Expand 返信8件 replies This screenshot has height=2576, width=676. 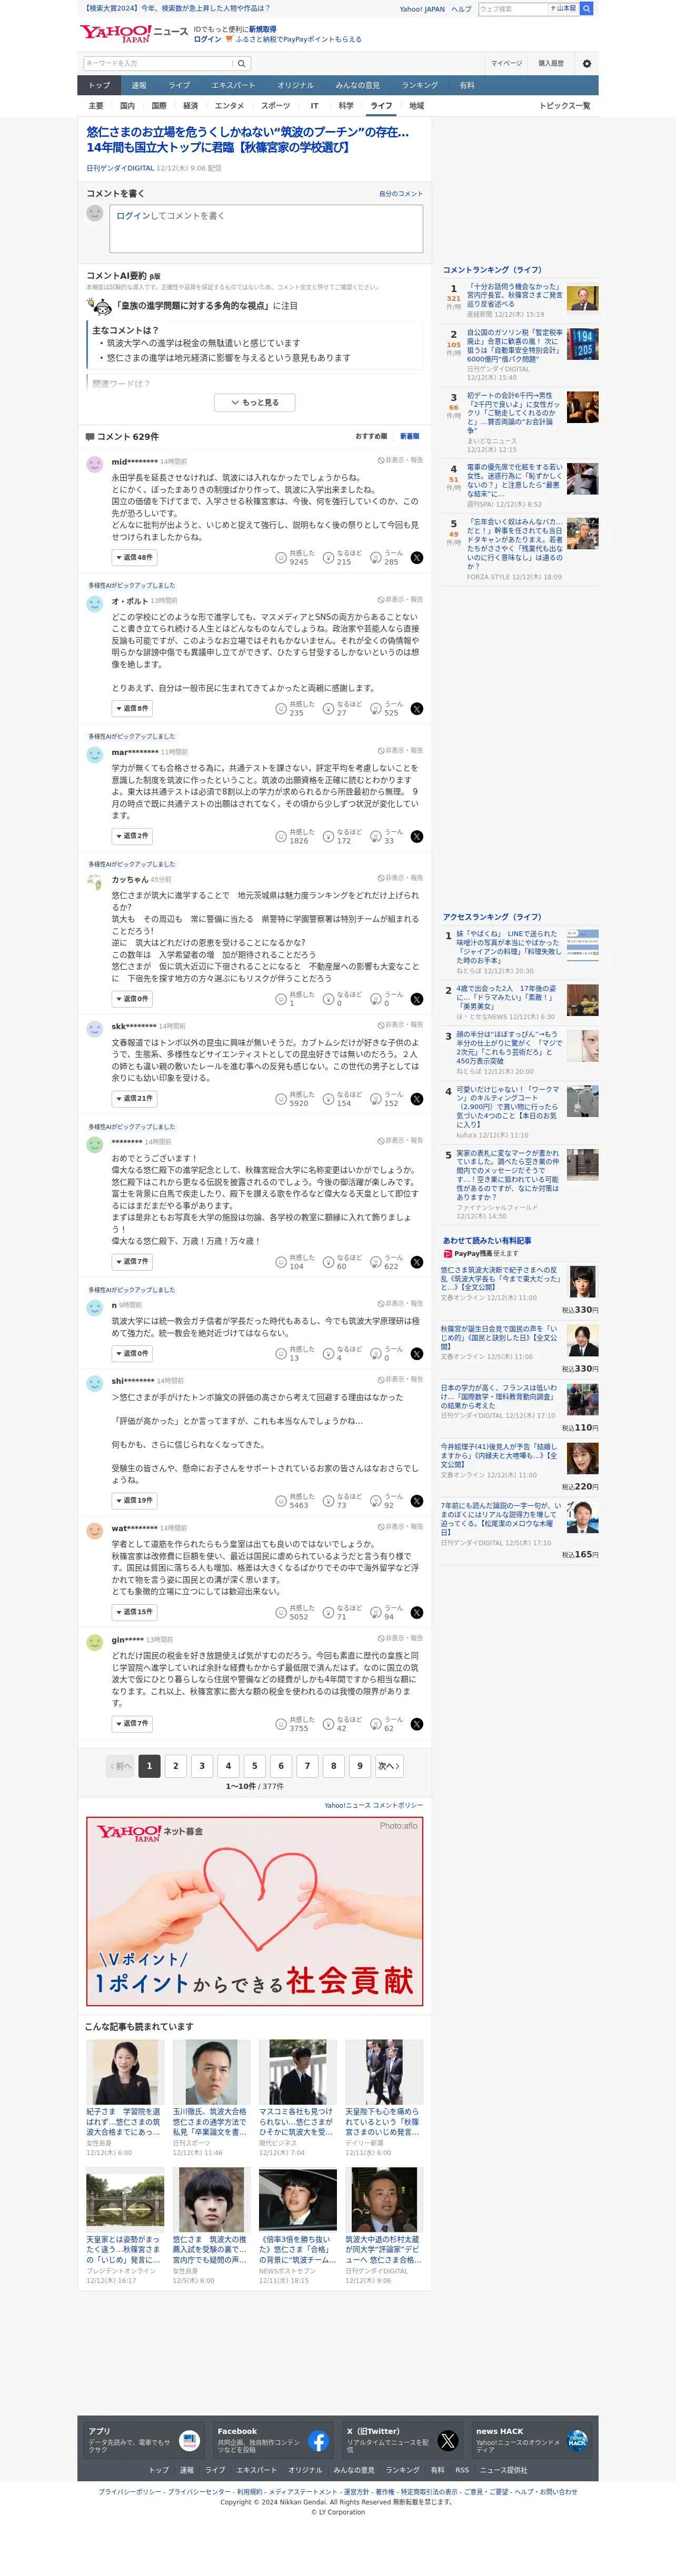(x=132, y=709)
